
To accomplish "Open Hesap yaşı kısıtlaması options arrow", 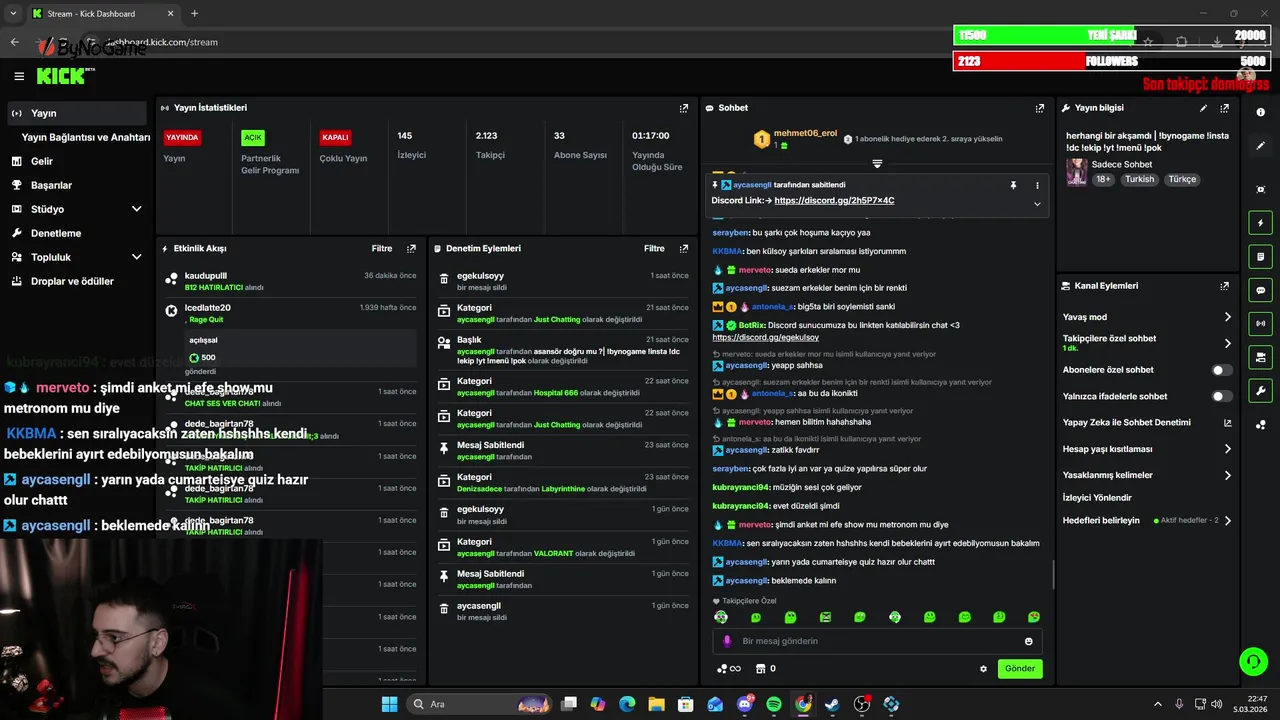I will coord(1228,450).
